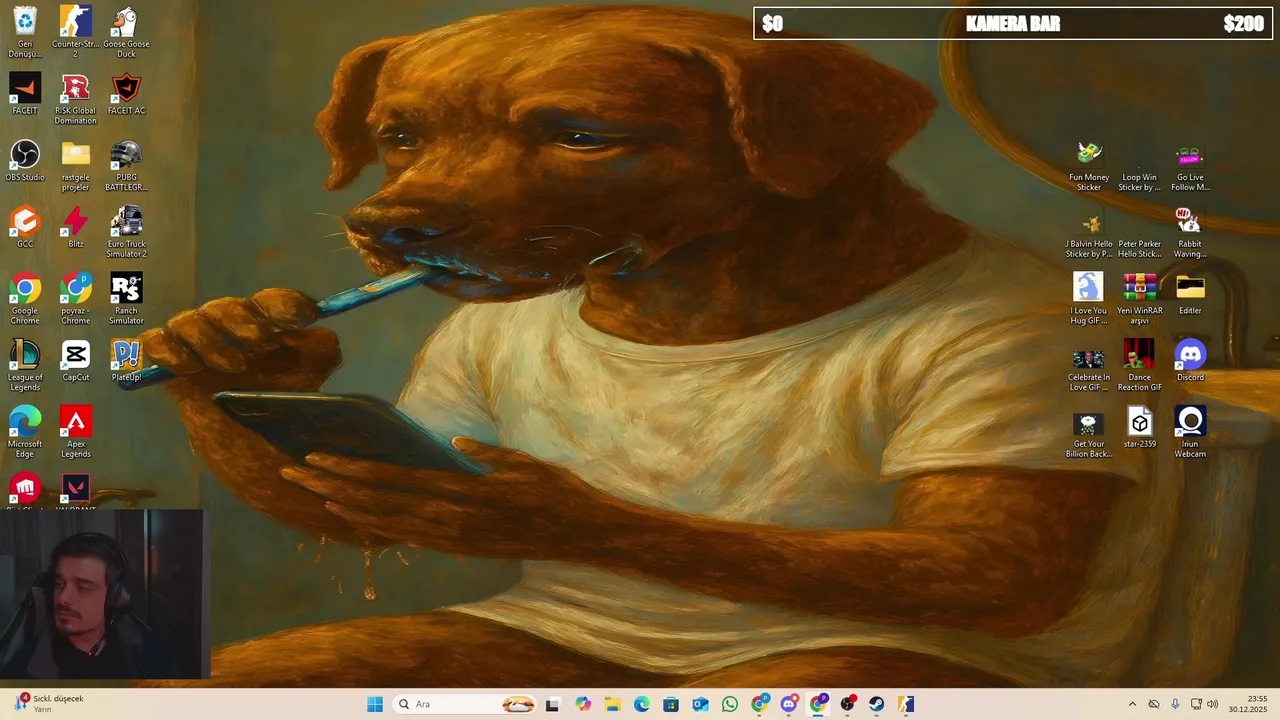The height and width of the screenshot is (720, 1280).
Task: Open Task View from the taskbar
Action: tap(552, 704)
